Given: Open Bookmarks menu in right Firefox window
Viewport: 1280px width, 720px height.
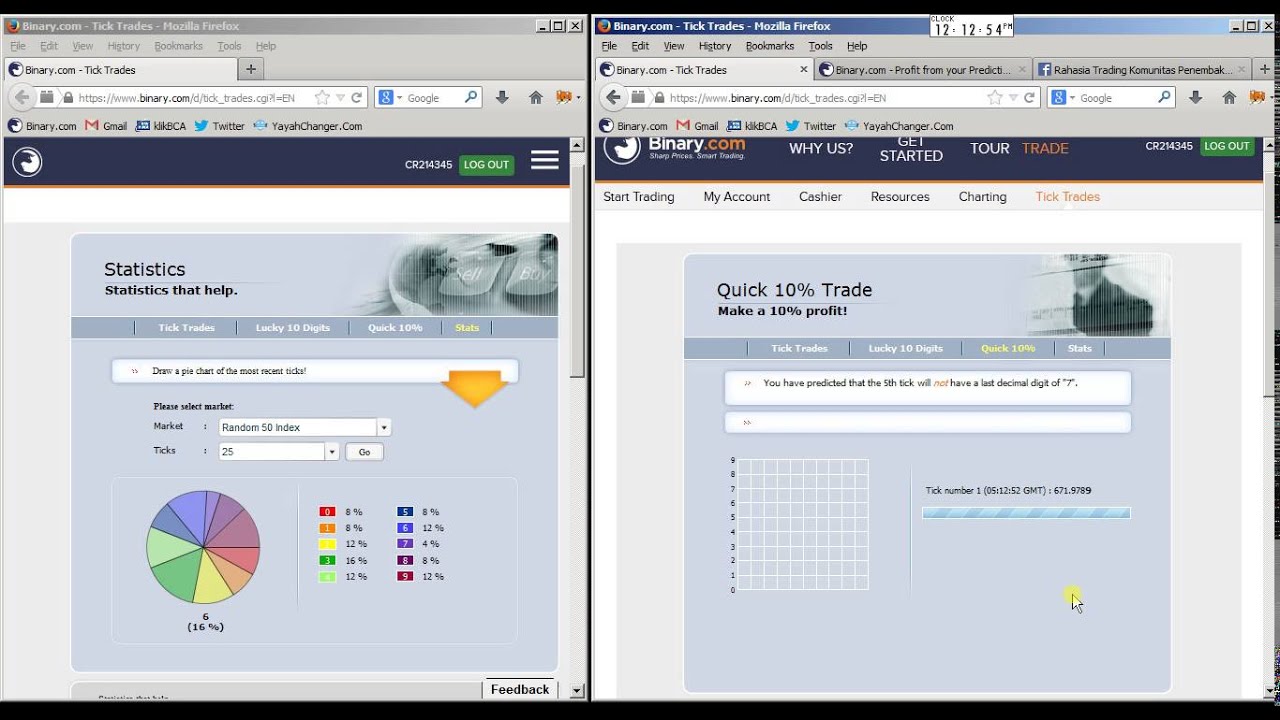Looking at the screenshot, I should (770, 46).
